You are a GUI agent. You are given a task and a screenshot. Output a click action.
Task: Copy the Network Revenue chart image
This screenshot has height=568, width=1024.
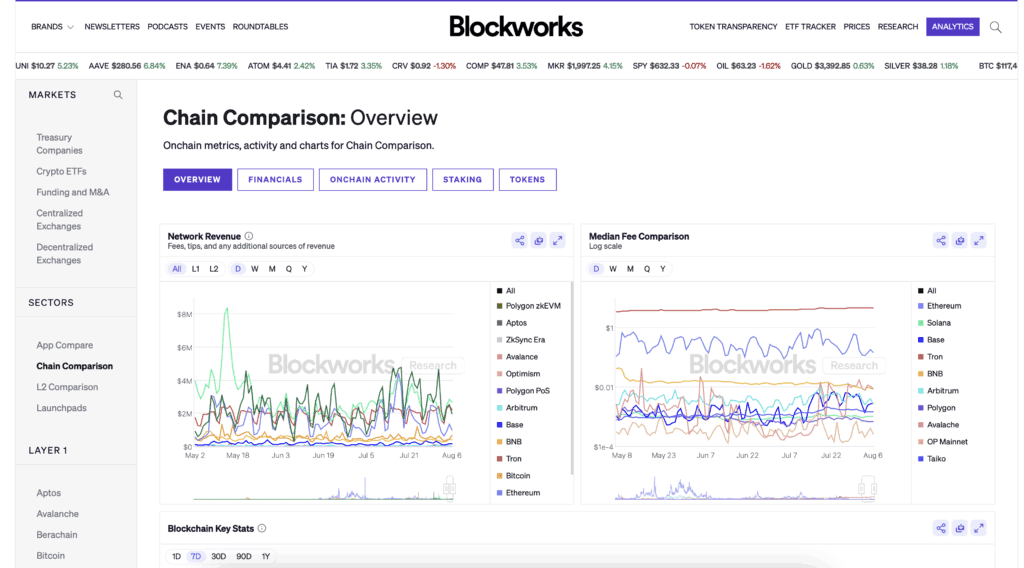coord(539,240)
